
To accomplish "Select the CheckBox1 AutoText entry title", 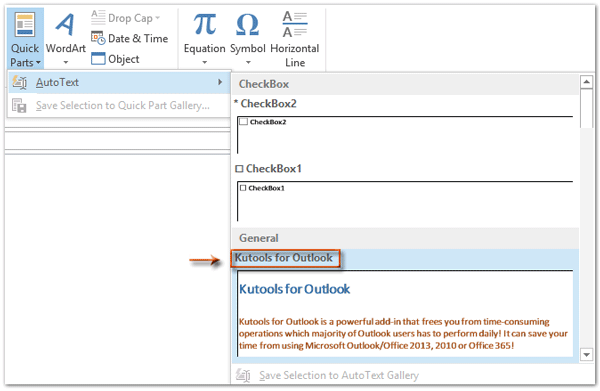I will tap(274, 168).
